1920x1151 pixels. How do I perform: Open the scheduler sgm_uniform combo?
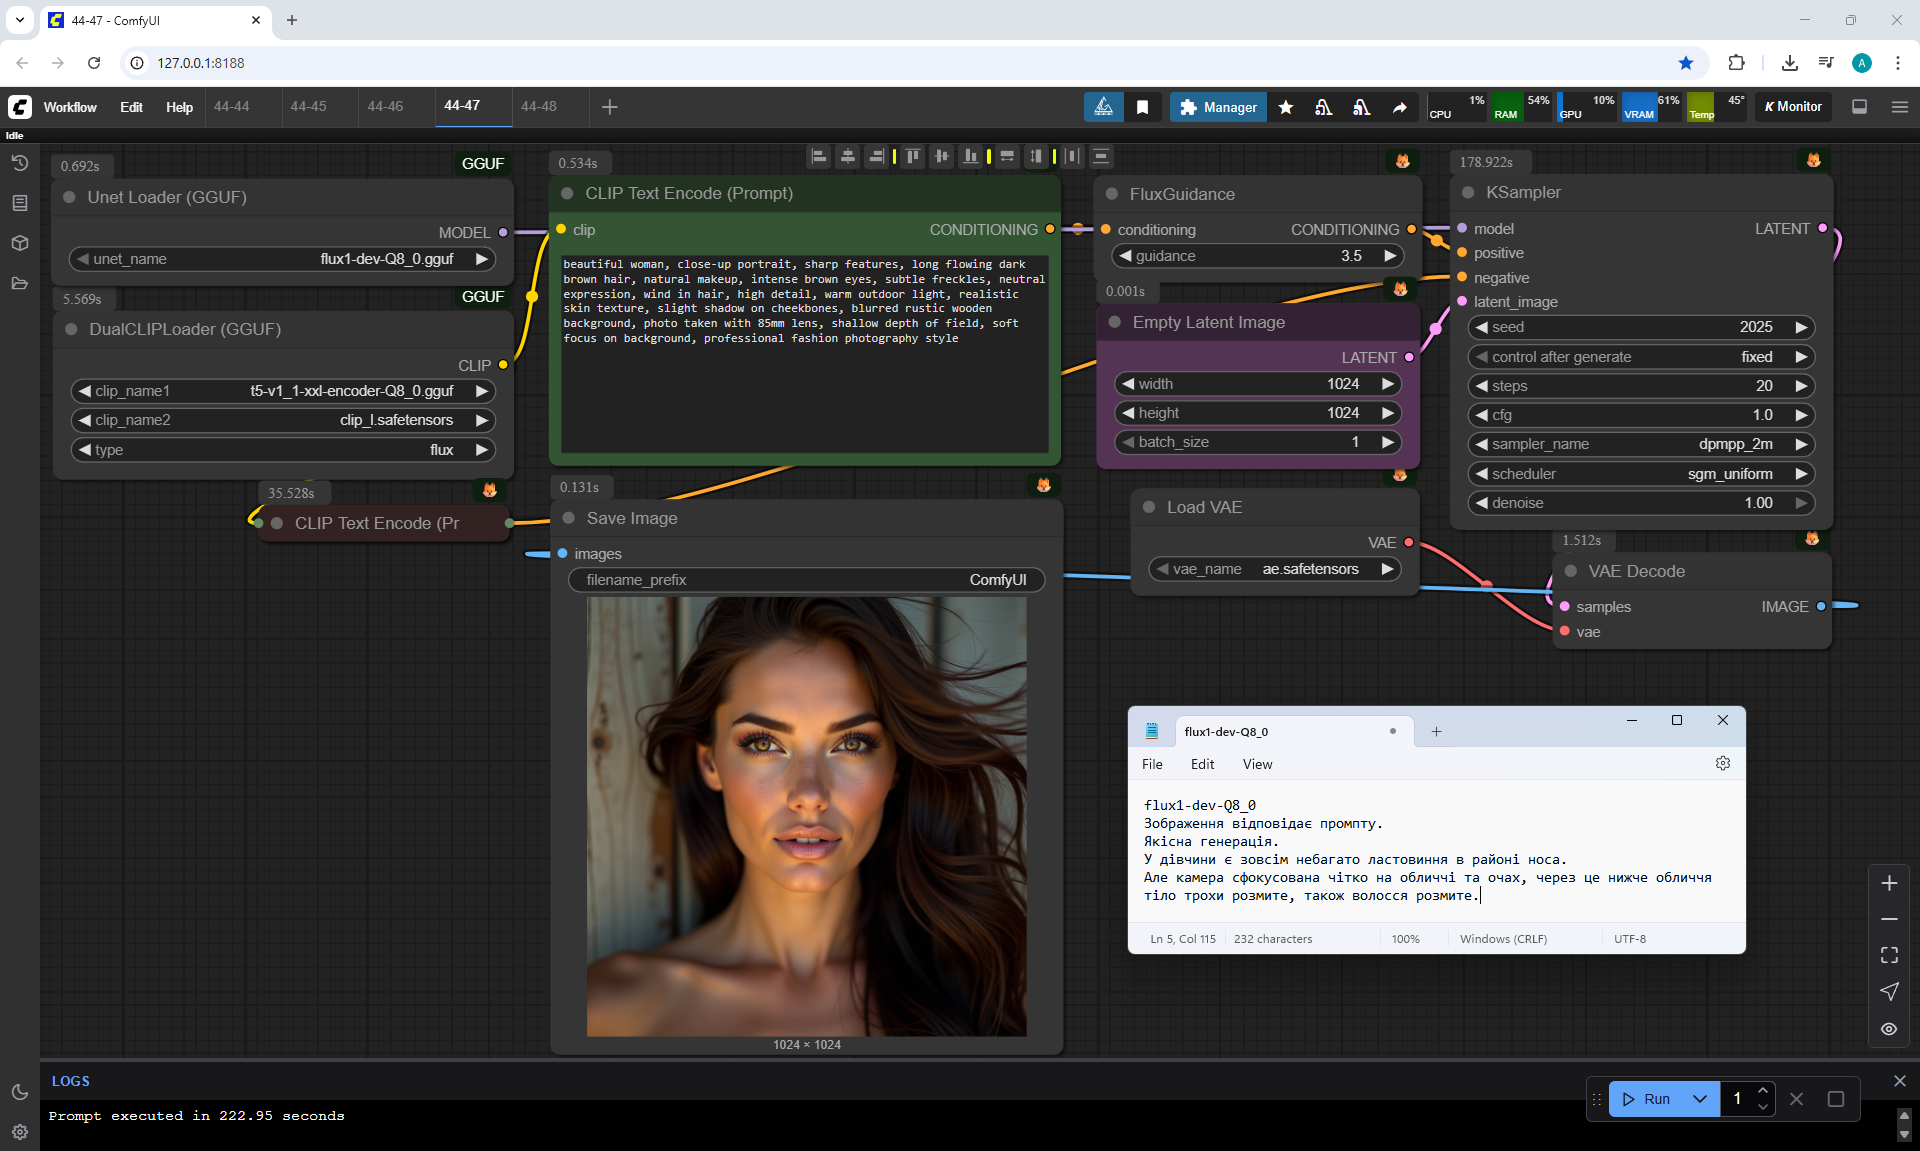pyautogui.click(x=1640, y=474)
